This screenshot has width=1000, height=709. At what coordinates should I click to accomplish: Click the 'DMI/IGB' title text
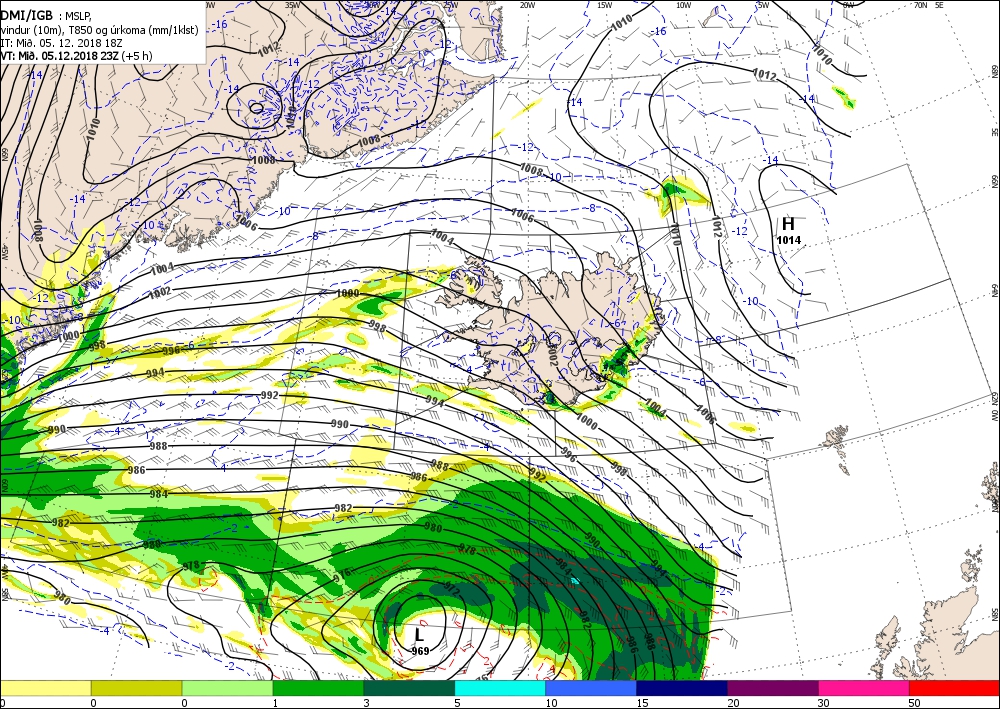click(x=27, y=16)
